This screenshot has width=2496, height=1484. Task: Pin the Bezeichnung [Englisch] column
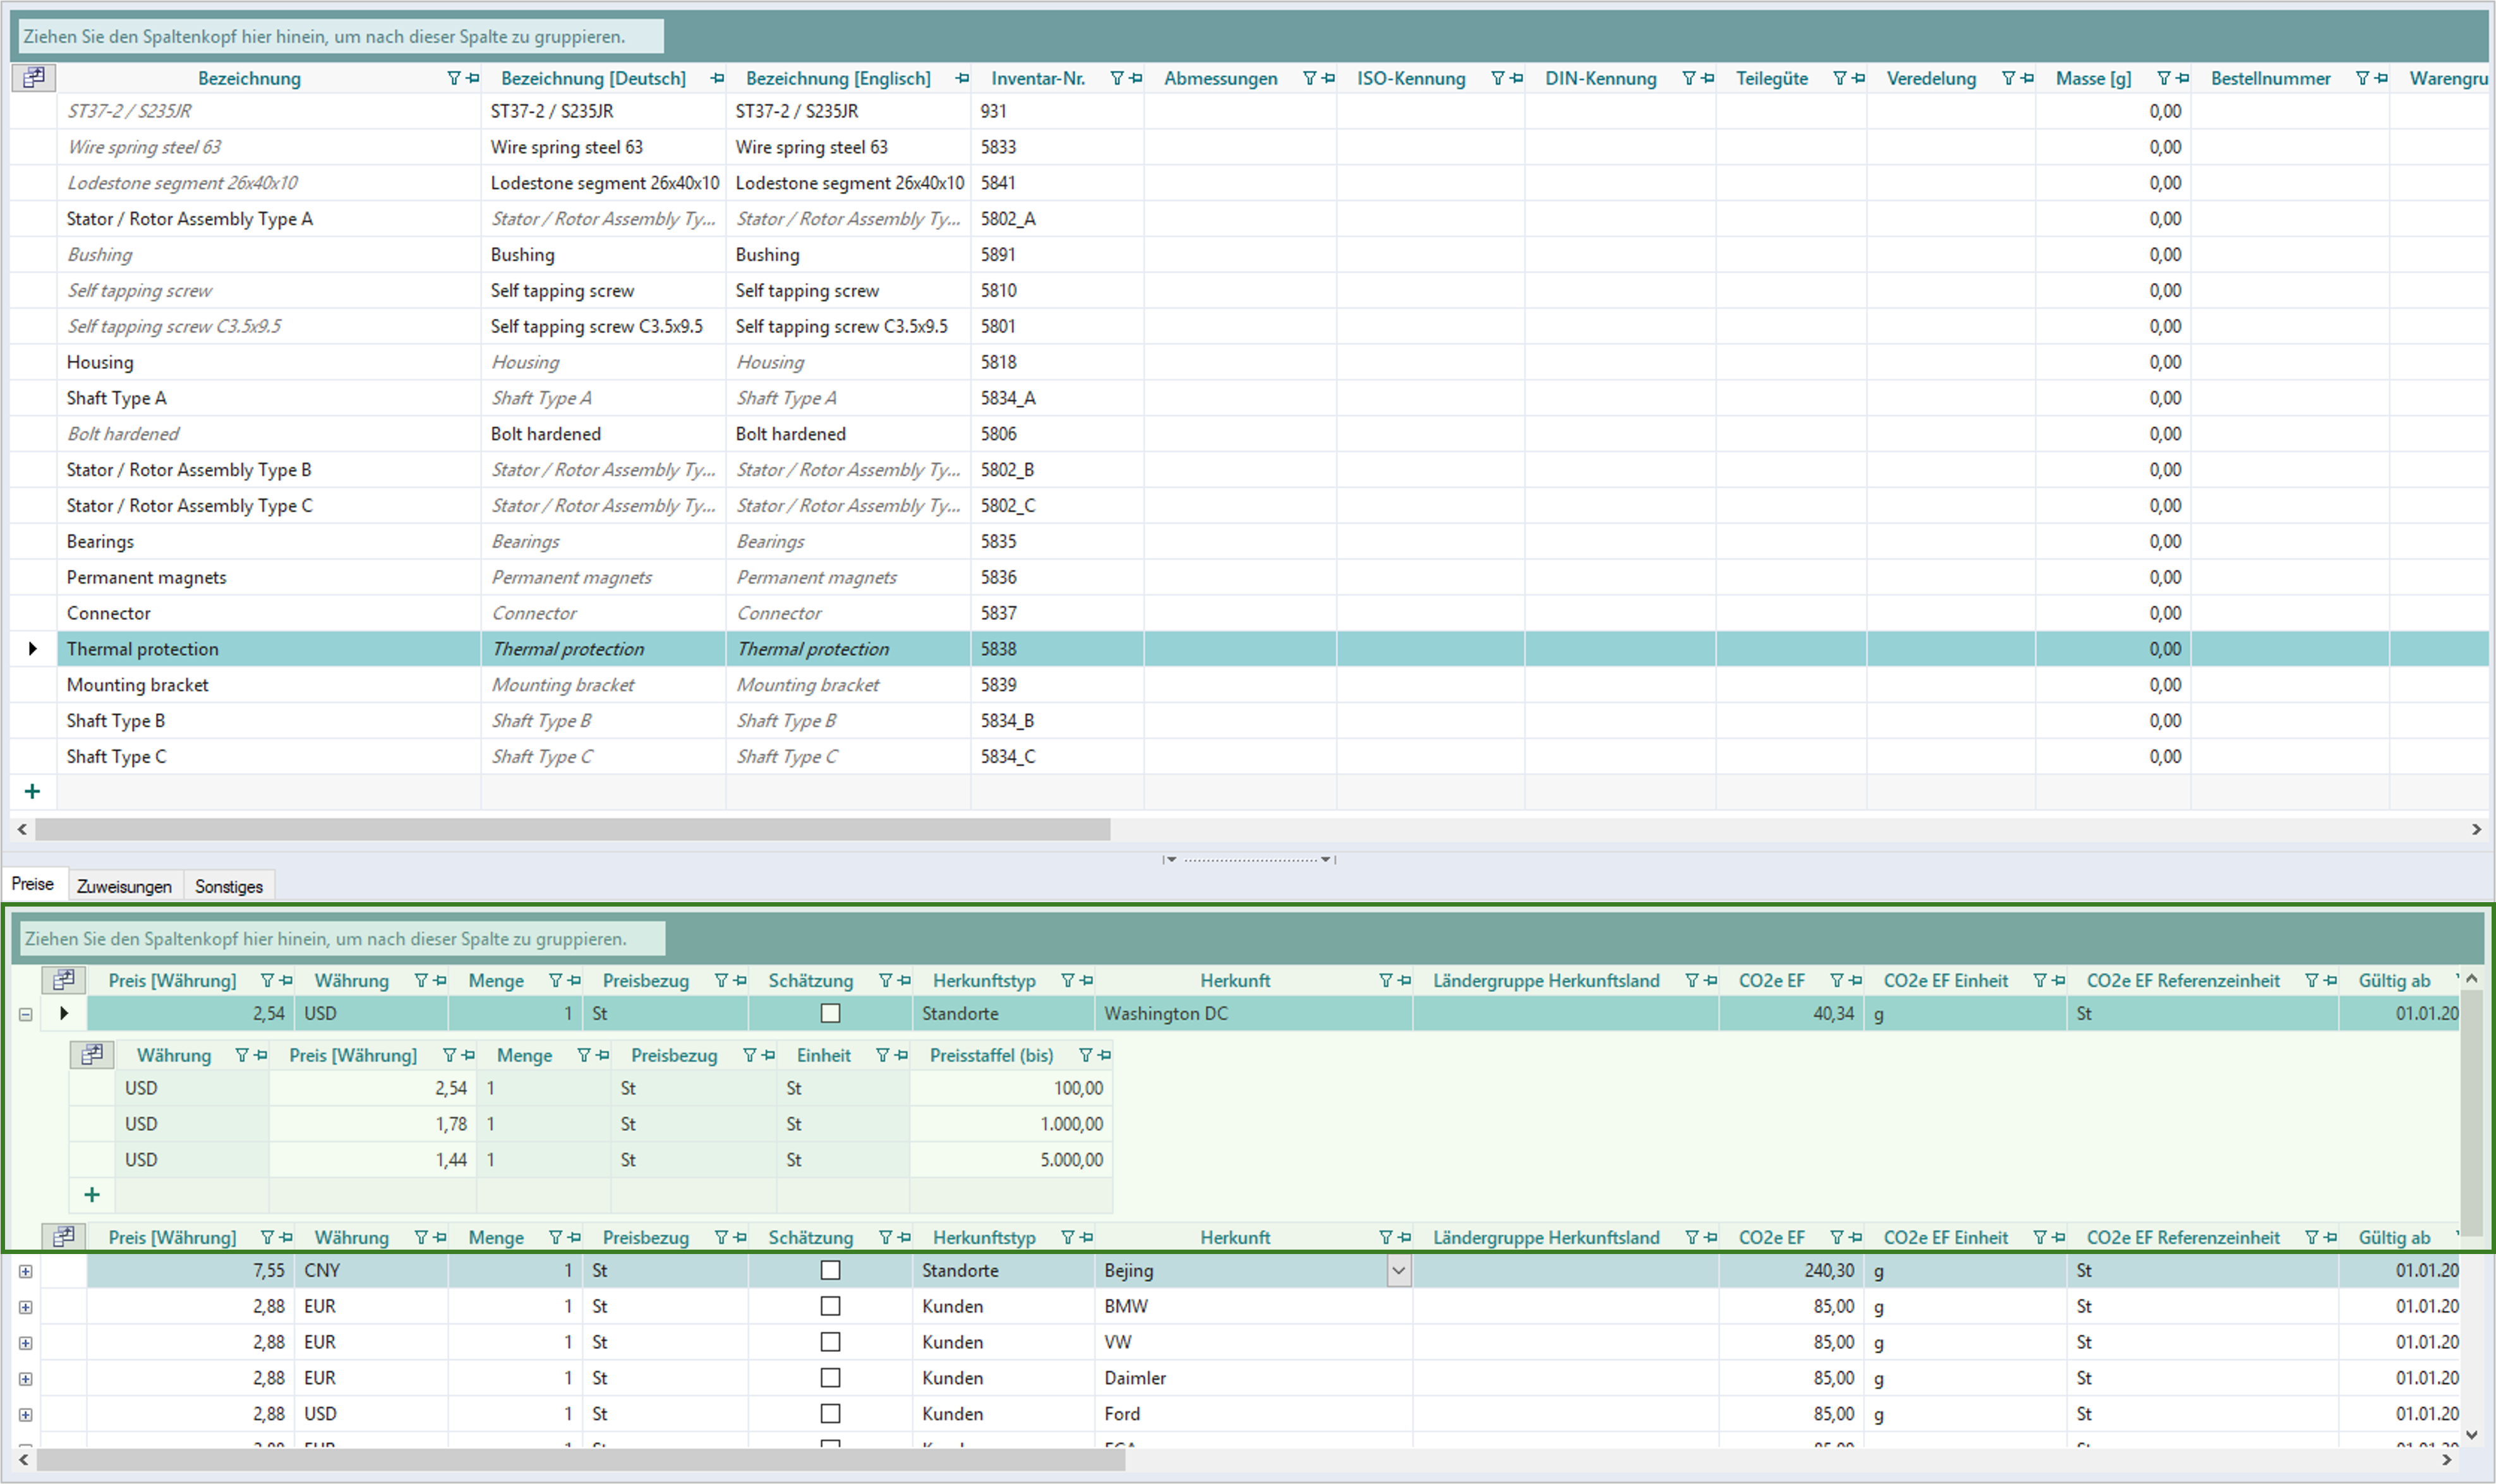click(961, 78)
